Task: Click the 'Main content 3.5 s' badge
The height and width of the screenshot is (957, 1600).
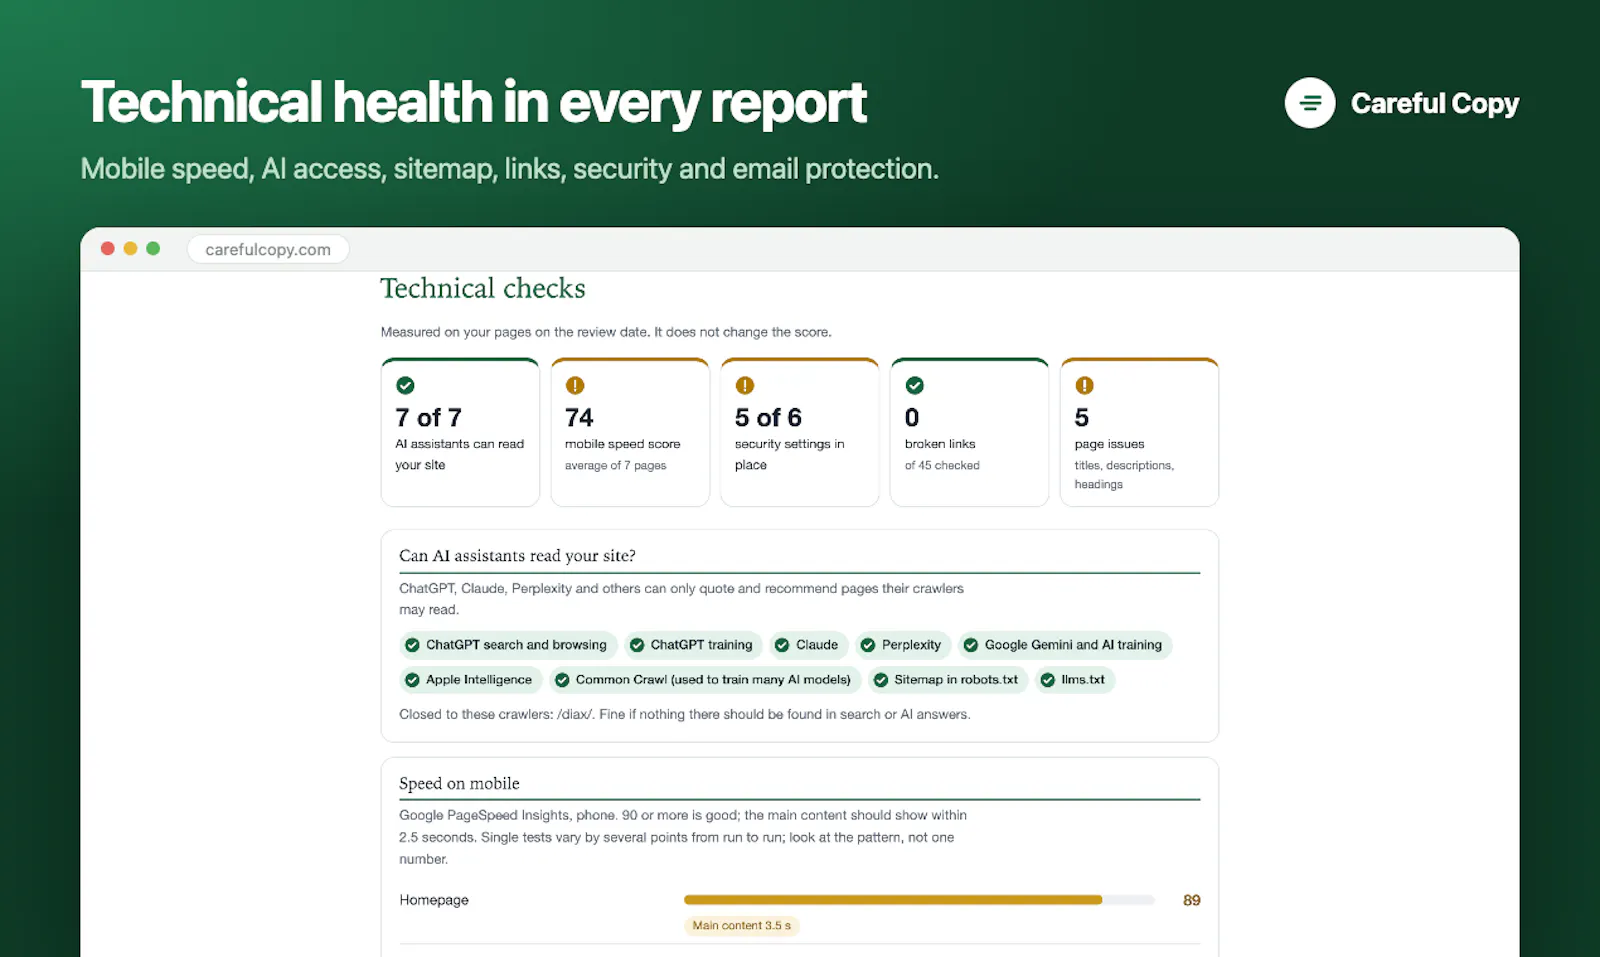Action: 742,926
